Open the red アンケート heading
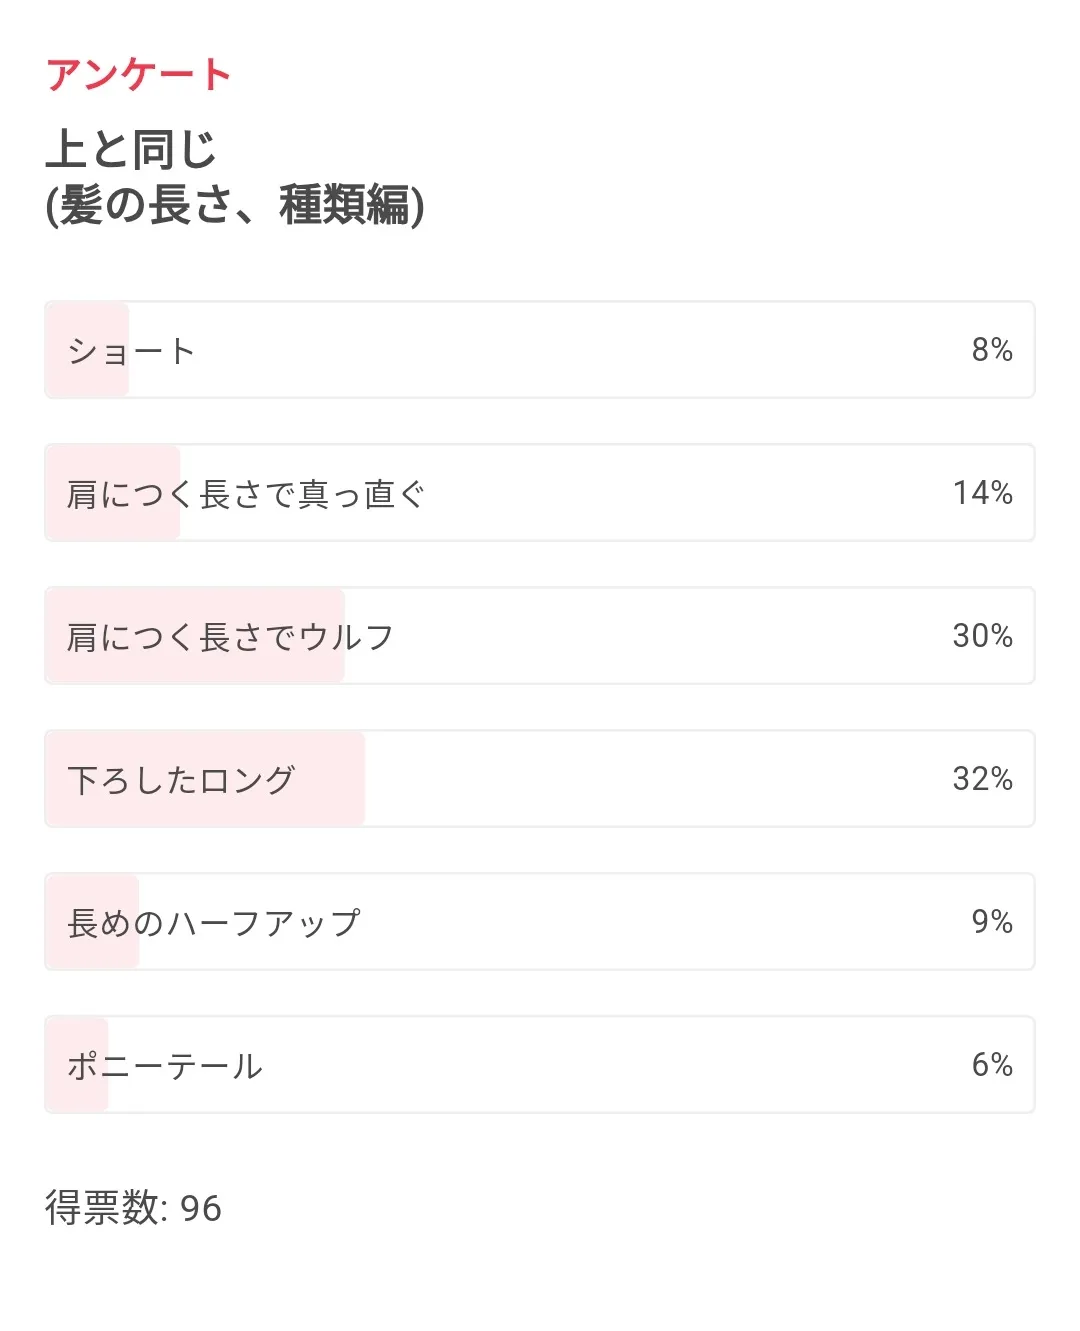Screen dimensions: 1080x1331 pyautogui.click(x=138, y=75)
